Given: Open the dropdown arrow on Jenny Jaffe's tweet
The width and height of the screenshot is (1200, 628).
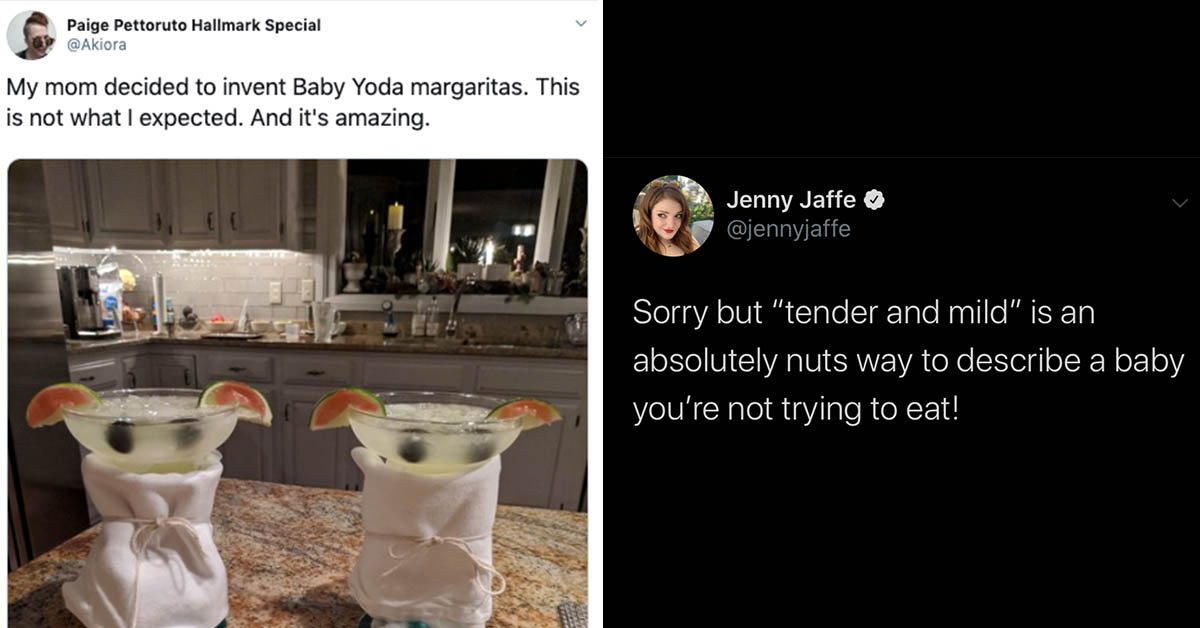Looking at the screenshot, I should click(x=1179, y=203).
